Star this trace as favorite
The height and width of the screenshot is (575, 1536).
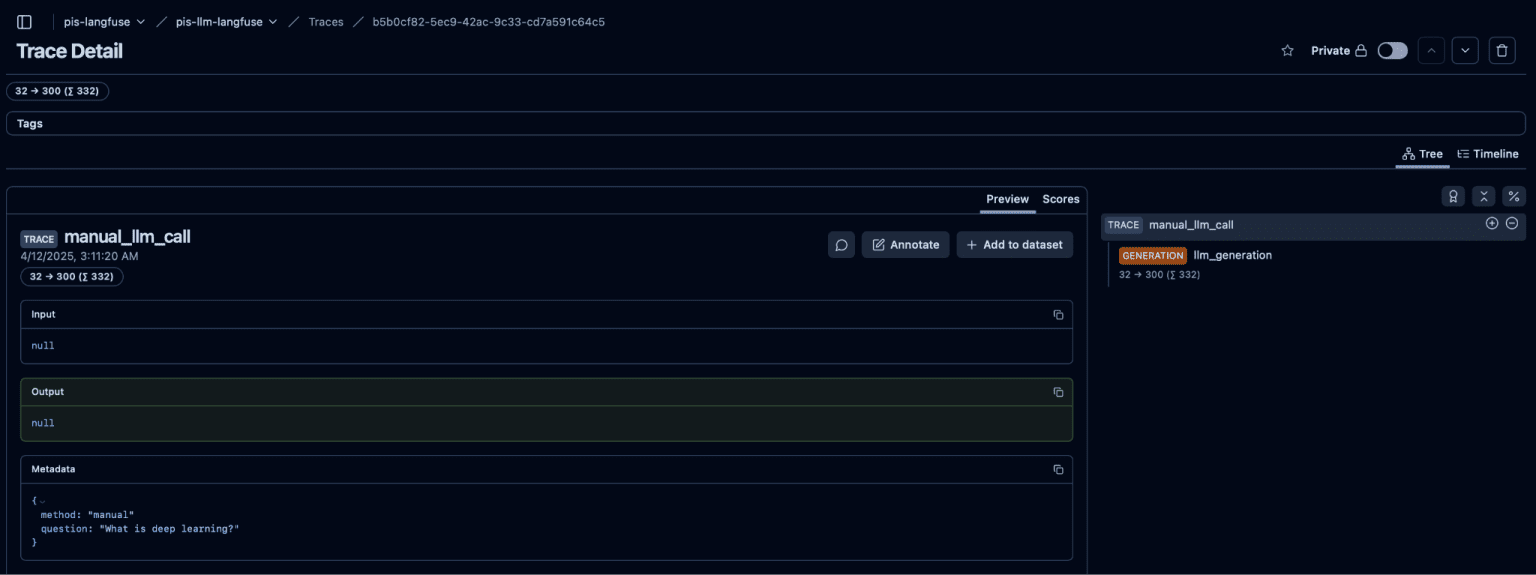[x=1287, y=50]
